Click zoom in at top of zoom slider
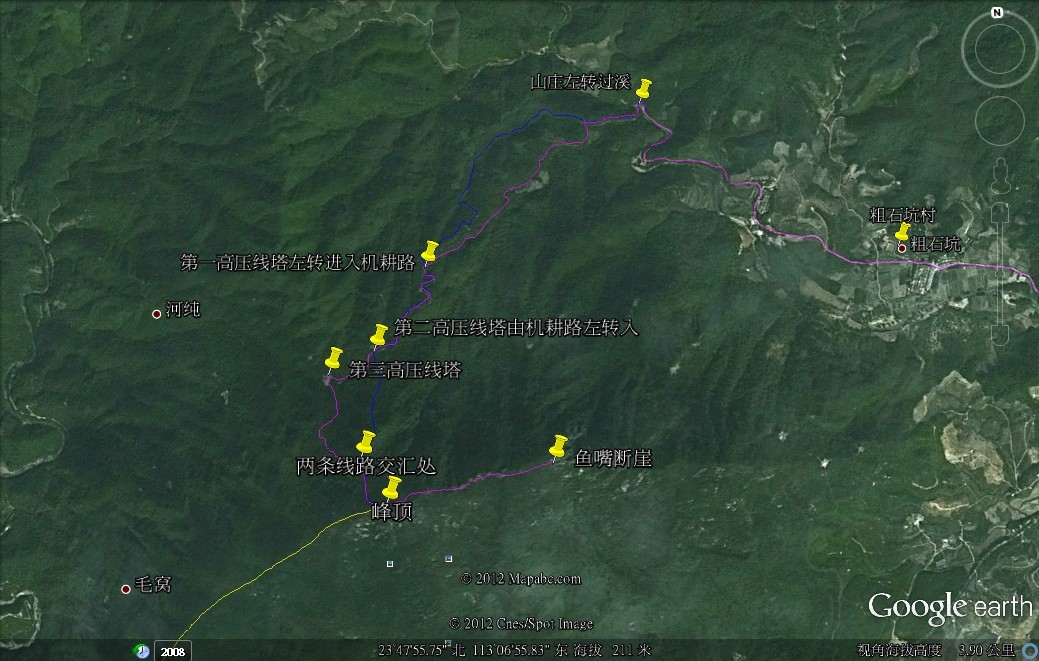This screenshot has height=661, width=1039. 999,211
